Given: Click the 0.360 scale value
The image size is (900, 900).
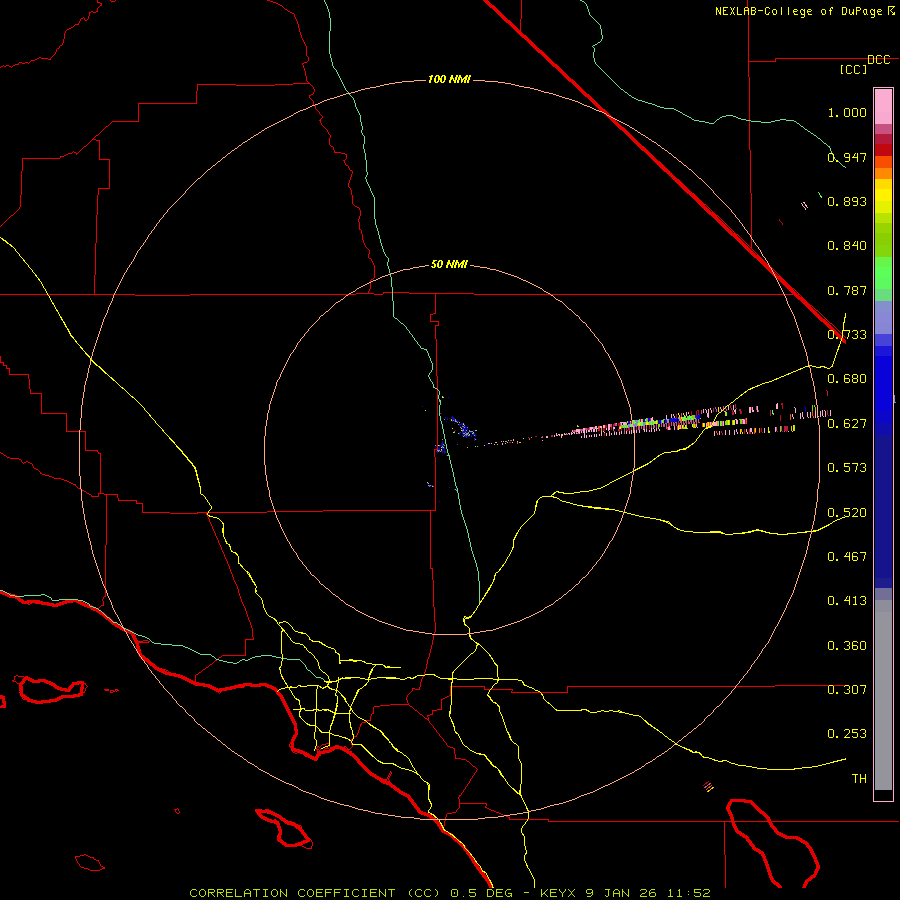Looking at the screenshot, I should click(847, 646).
